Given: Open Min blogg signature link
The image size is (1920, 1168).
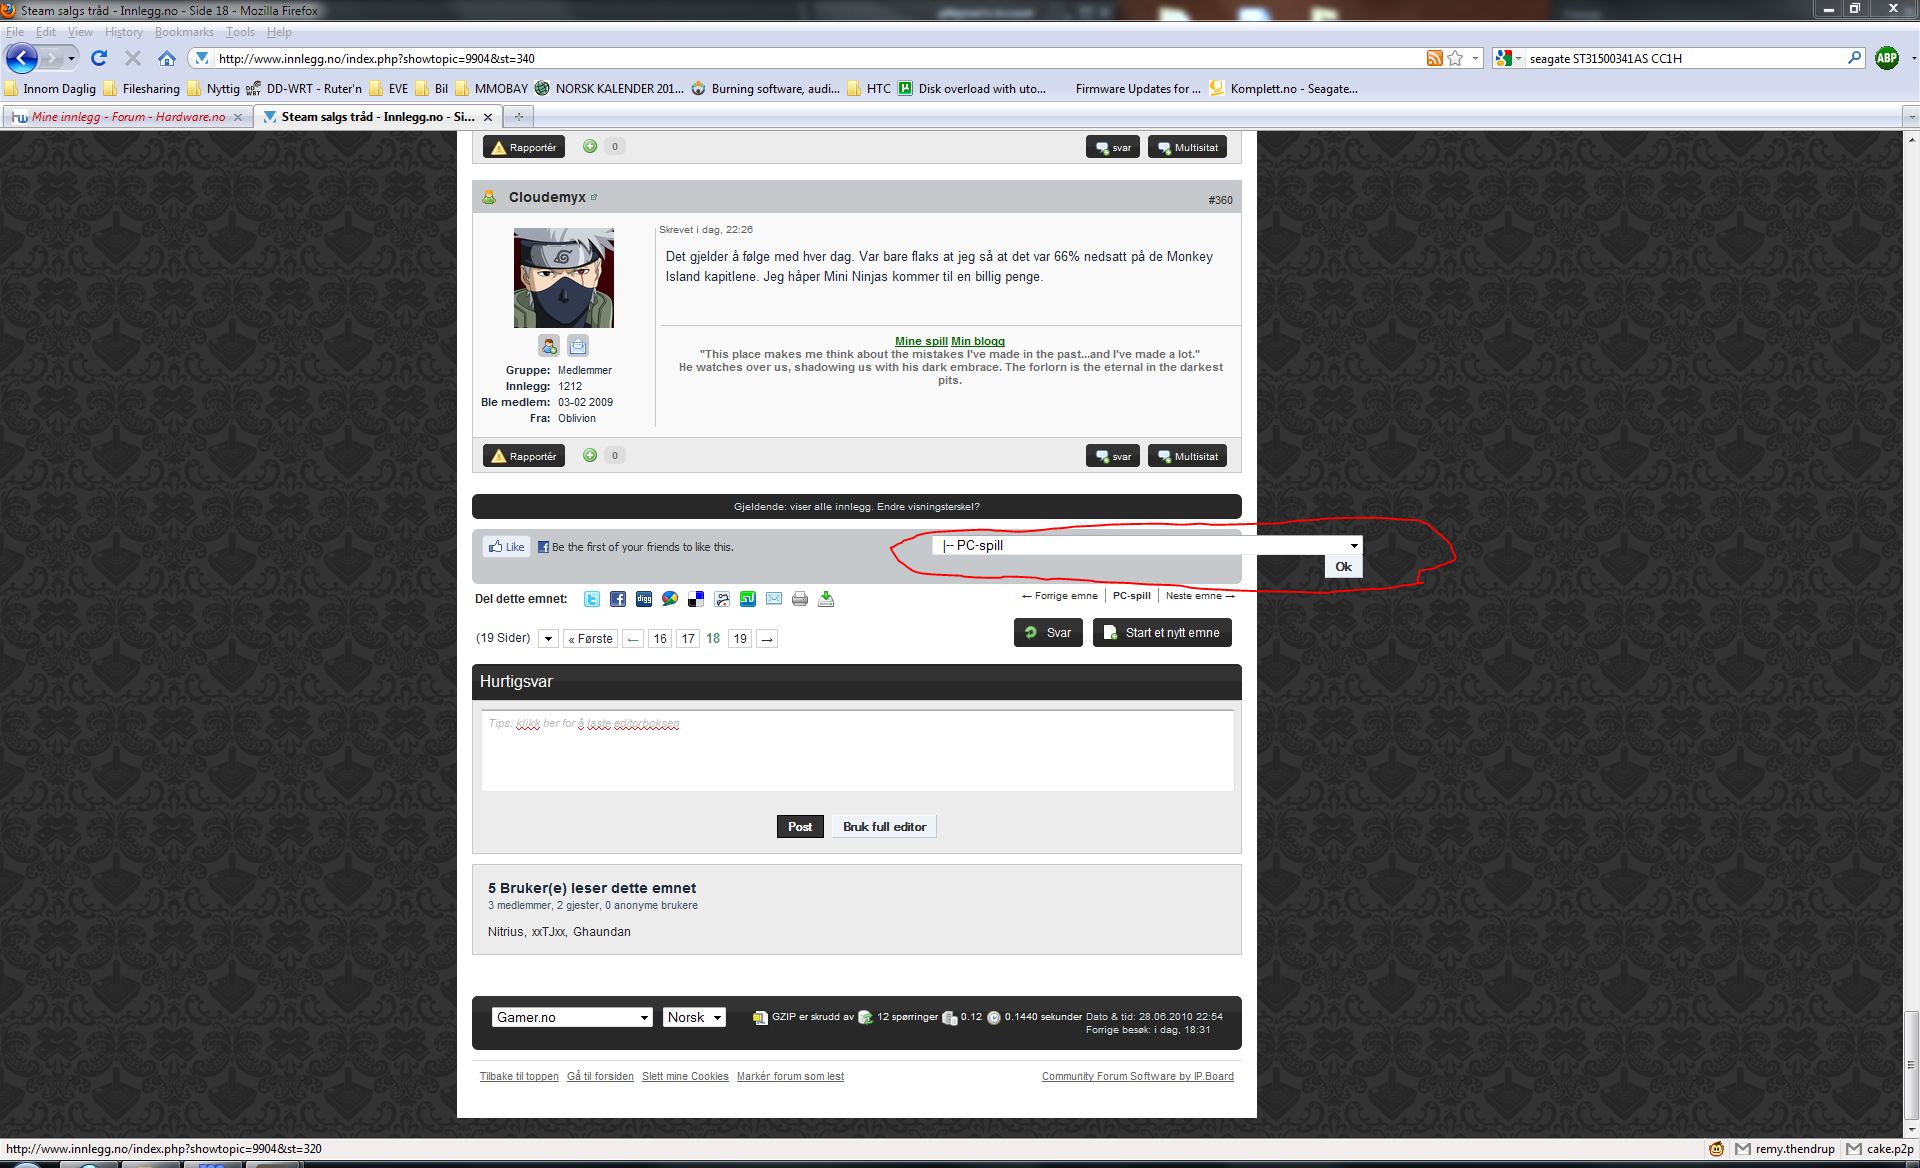Looking at the screenshot, I should pos(978,341).
